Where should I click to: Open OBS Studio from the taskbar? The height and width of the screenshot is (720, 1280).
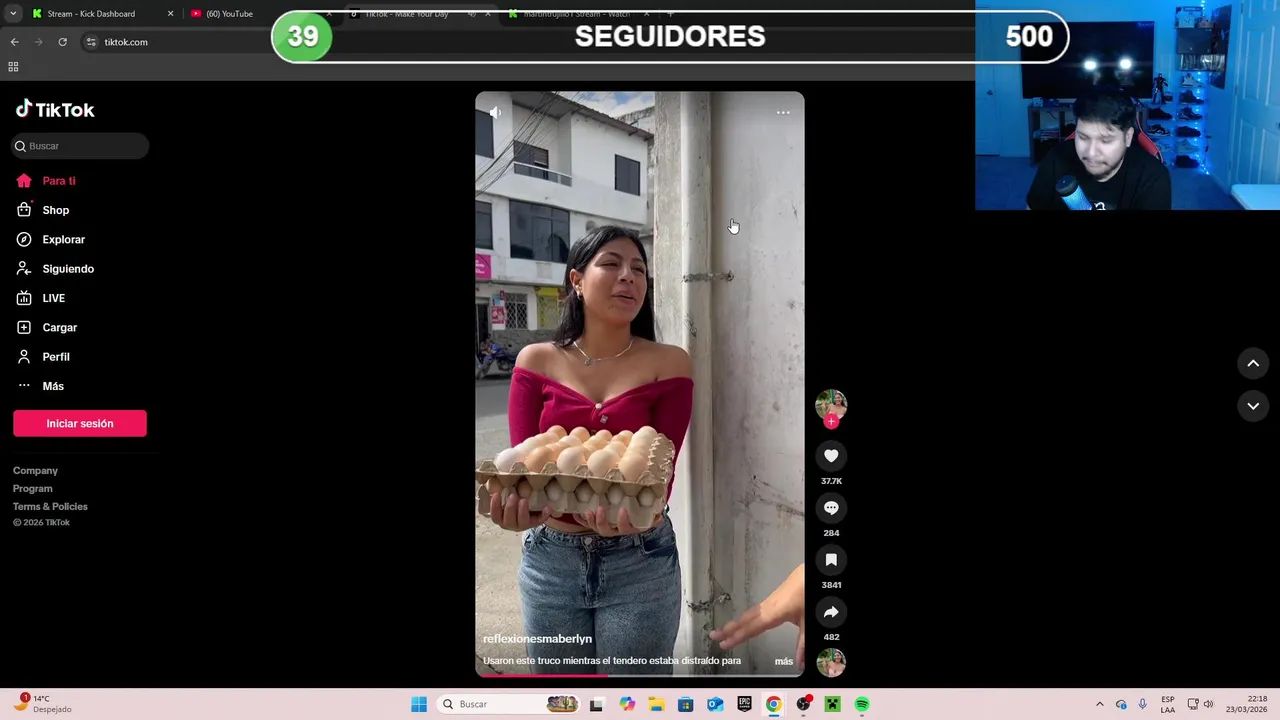[x=803, y=704]
